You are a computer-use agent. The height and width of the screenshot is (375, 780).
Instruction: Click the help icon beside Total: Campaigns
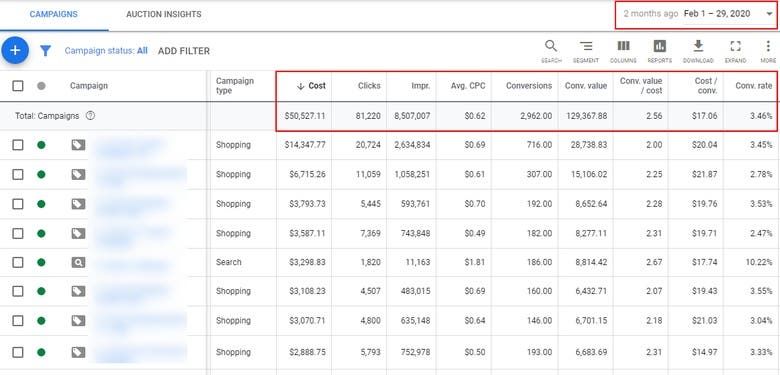(x=90, y=116)
